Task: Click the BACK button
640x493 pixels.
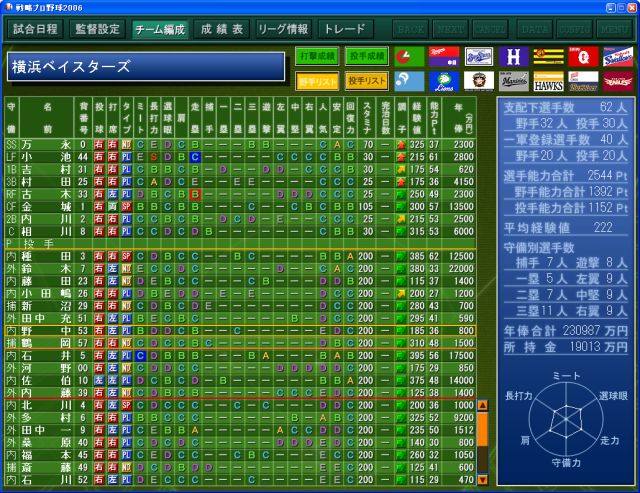Action: point(411,29)
